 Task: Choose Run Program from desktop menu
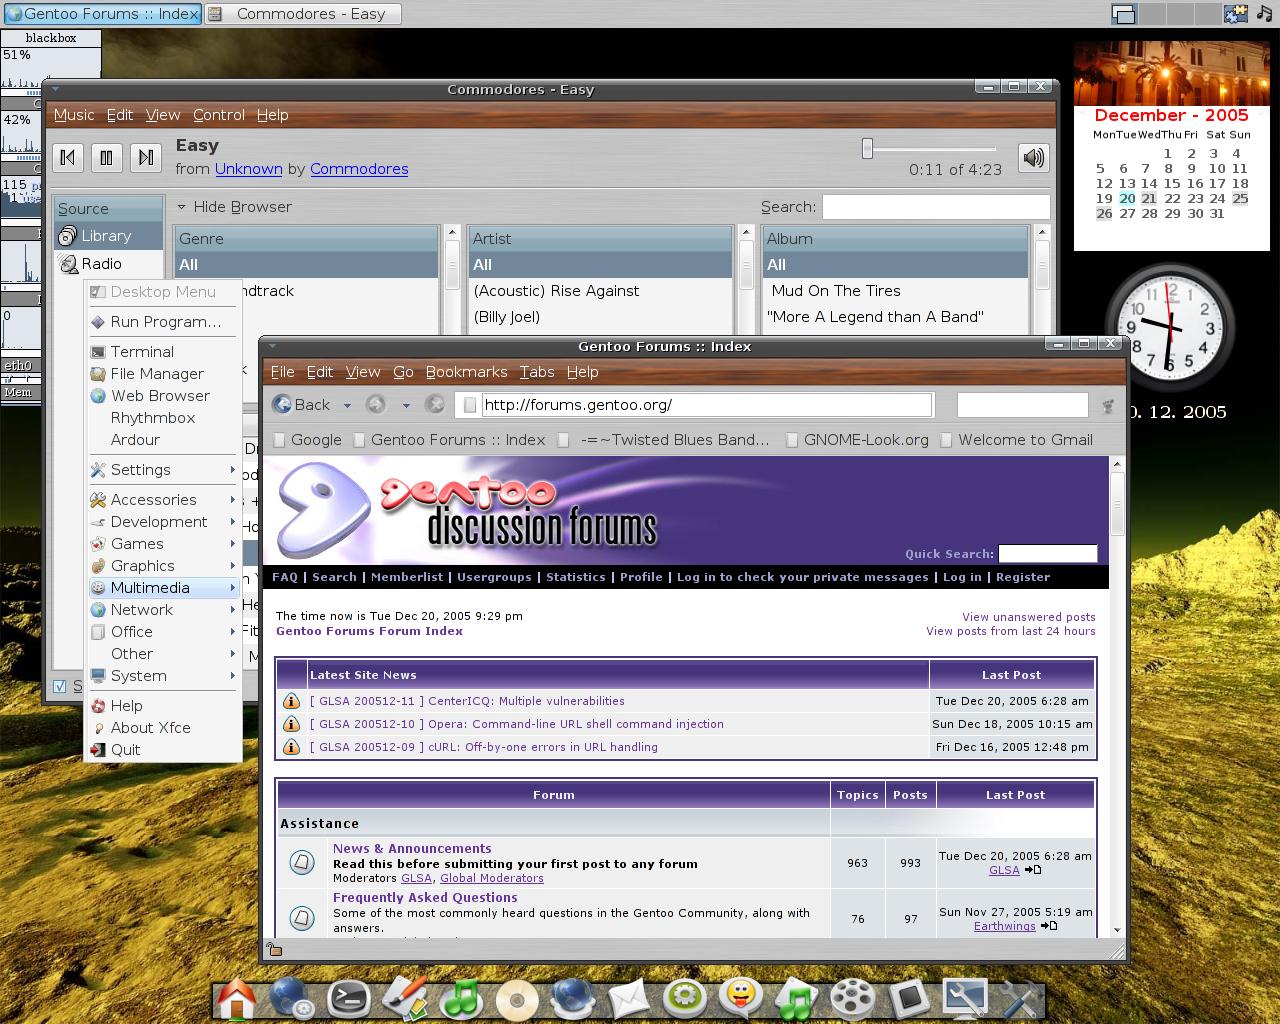pyautogui.click(x=163, y=322)
